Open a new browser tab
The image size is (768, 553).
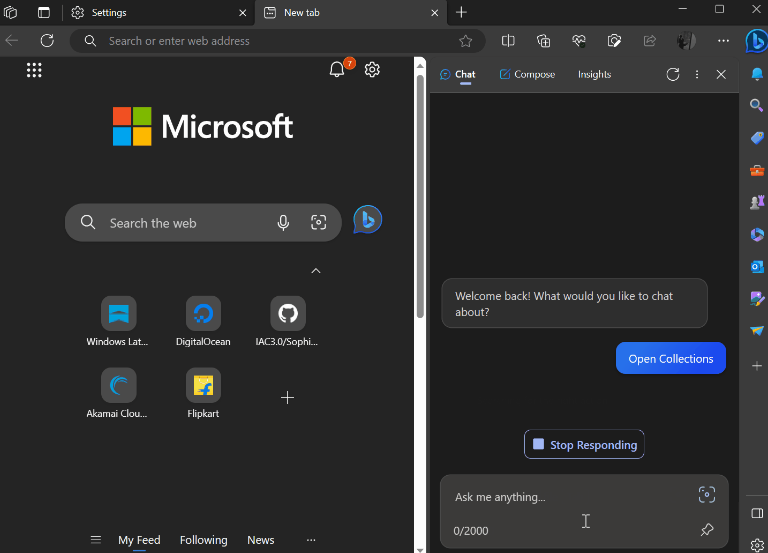(461, 13)
